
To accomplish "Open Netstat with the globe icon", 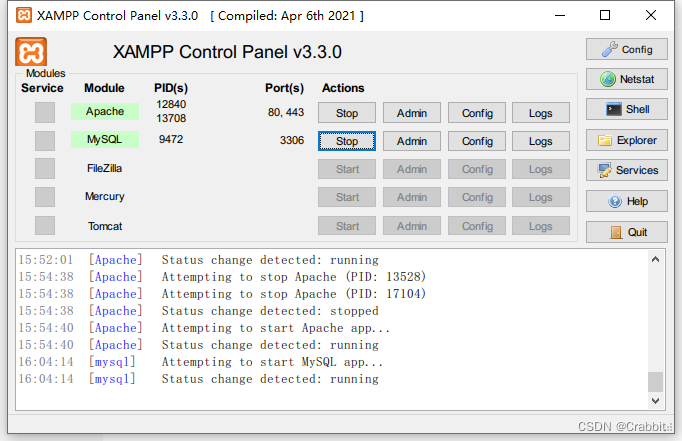I will tap(626, 79).
